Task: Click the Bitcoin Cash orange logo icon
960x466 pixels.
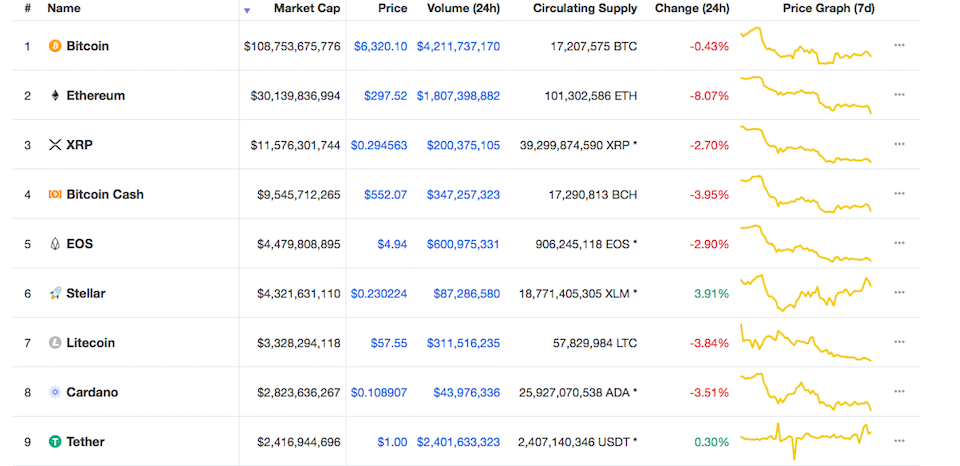Action: coord(55,195)
